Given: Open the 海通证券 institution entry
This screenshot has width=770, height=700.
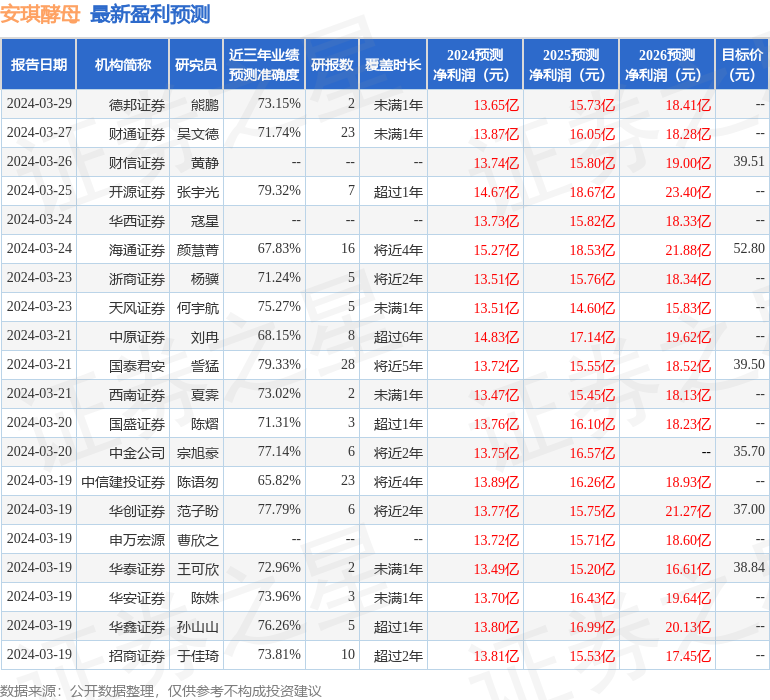Looking at the screenshot, I should pyautogui.click(x=137, y=249).
